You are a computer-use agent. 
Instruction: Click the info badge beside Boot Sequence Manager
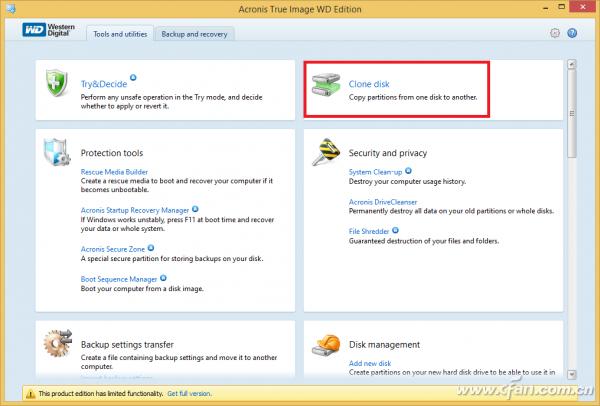(163, 278)
